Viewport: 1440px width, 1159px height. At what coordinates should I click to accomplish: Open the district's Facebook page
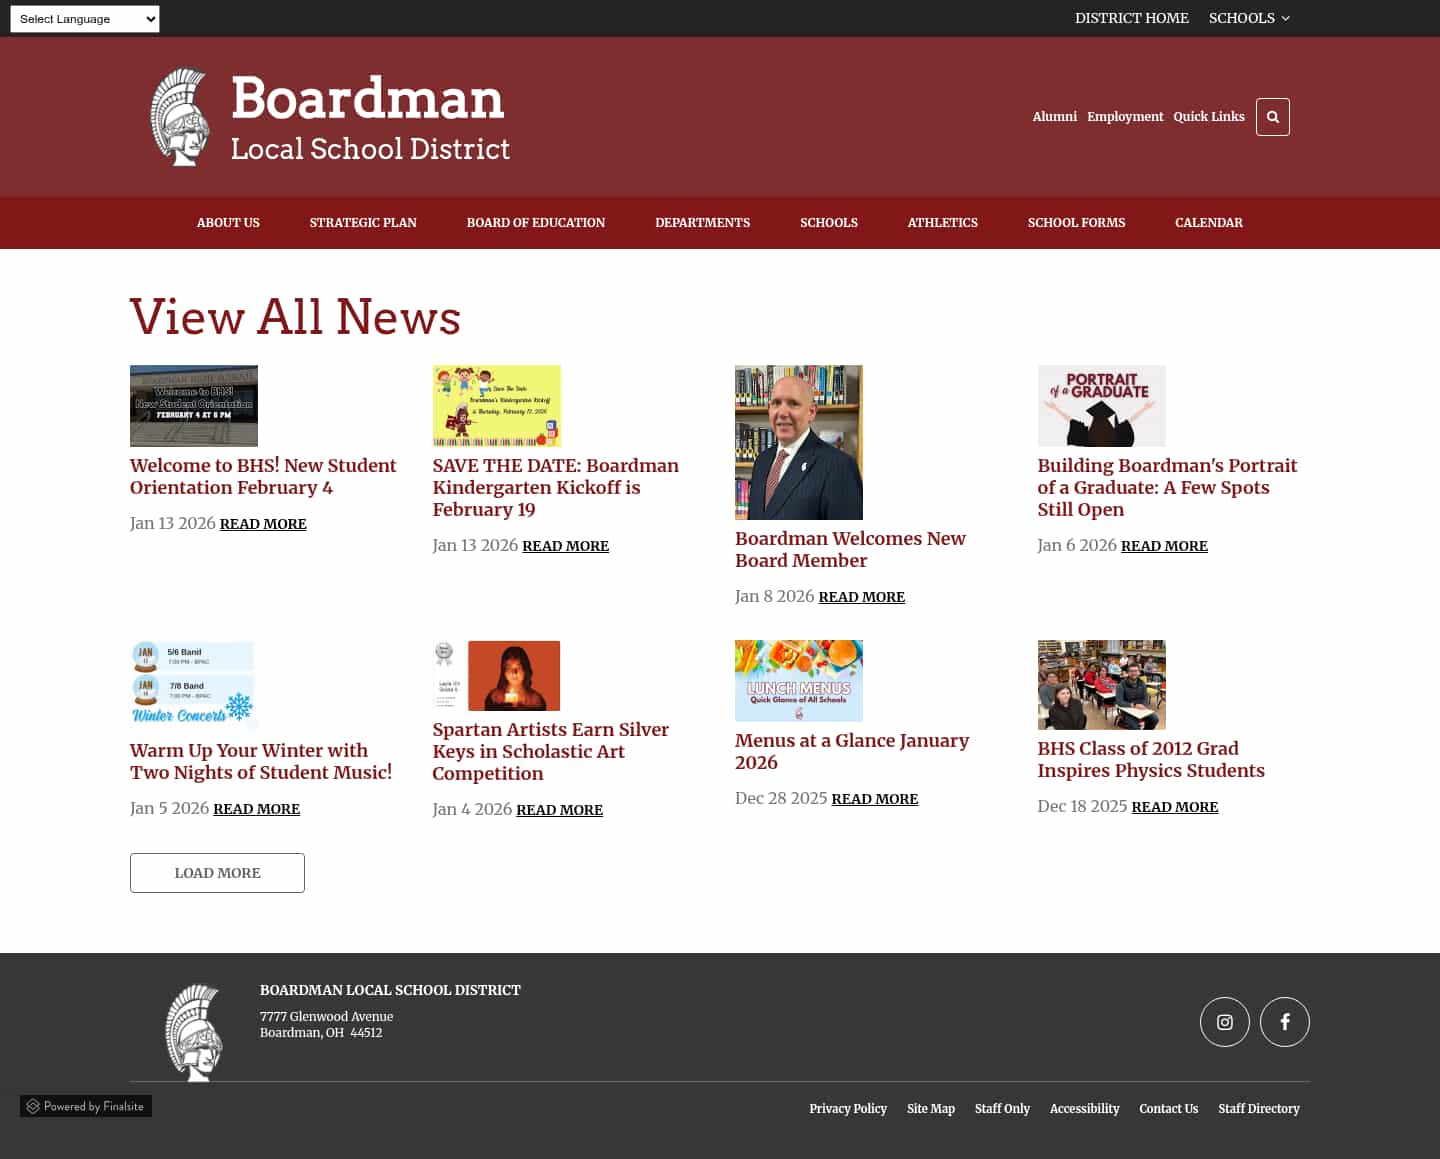[1284, 1022]
